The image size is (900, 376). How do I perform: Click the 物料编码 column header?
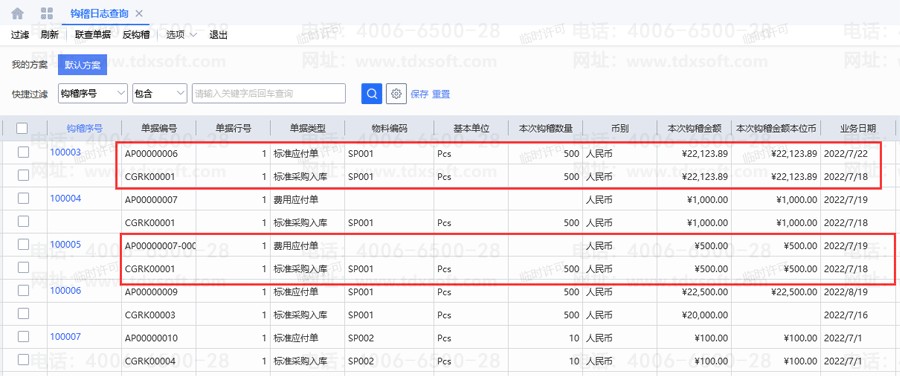coord(389,129)
